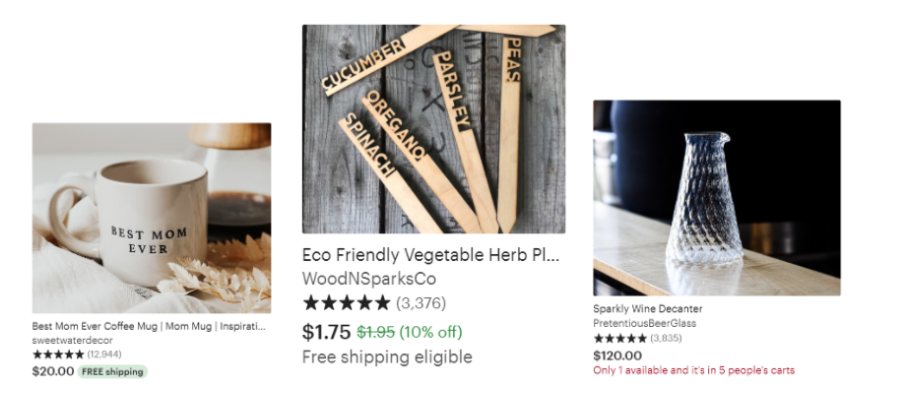Click the Free shipping eligible text
The image size is (916, 397).
(387, 357)
